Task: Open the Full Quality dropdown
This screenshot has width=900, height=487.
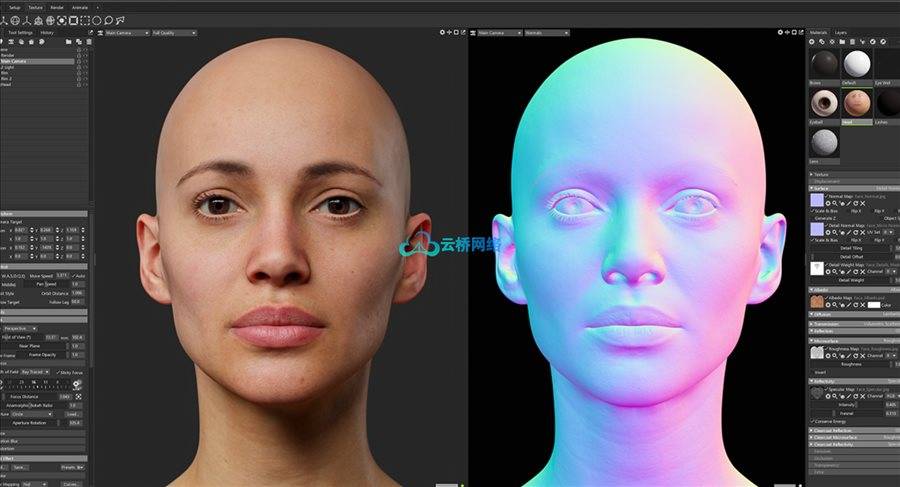Action: tap(170, 32)
